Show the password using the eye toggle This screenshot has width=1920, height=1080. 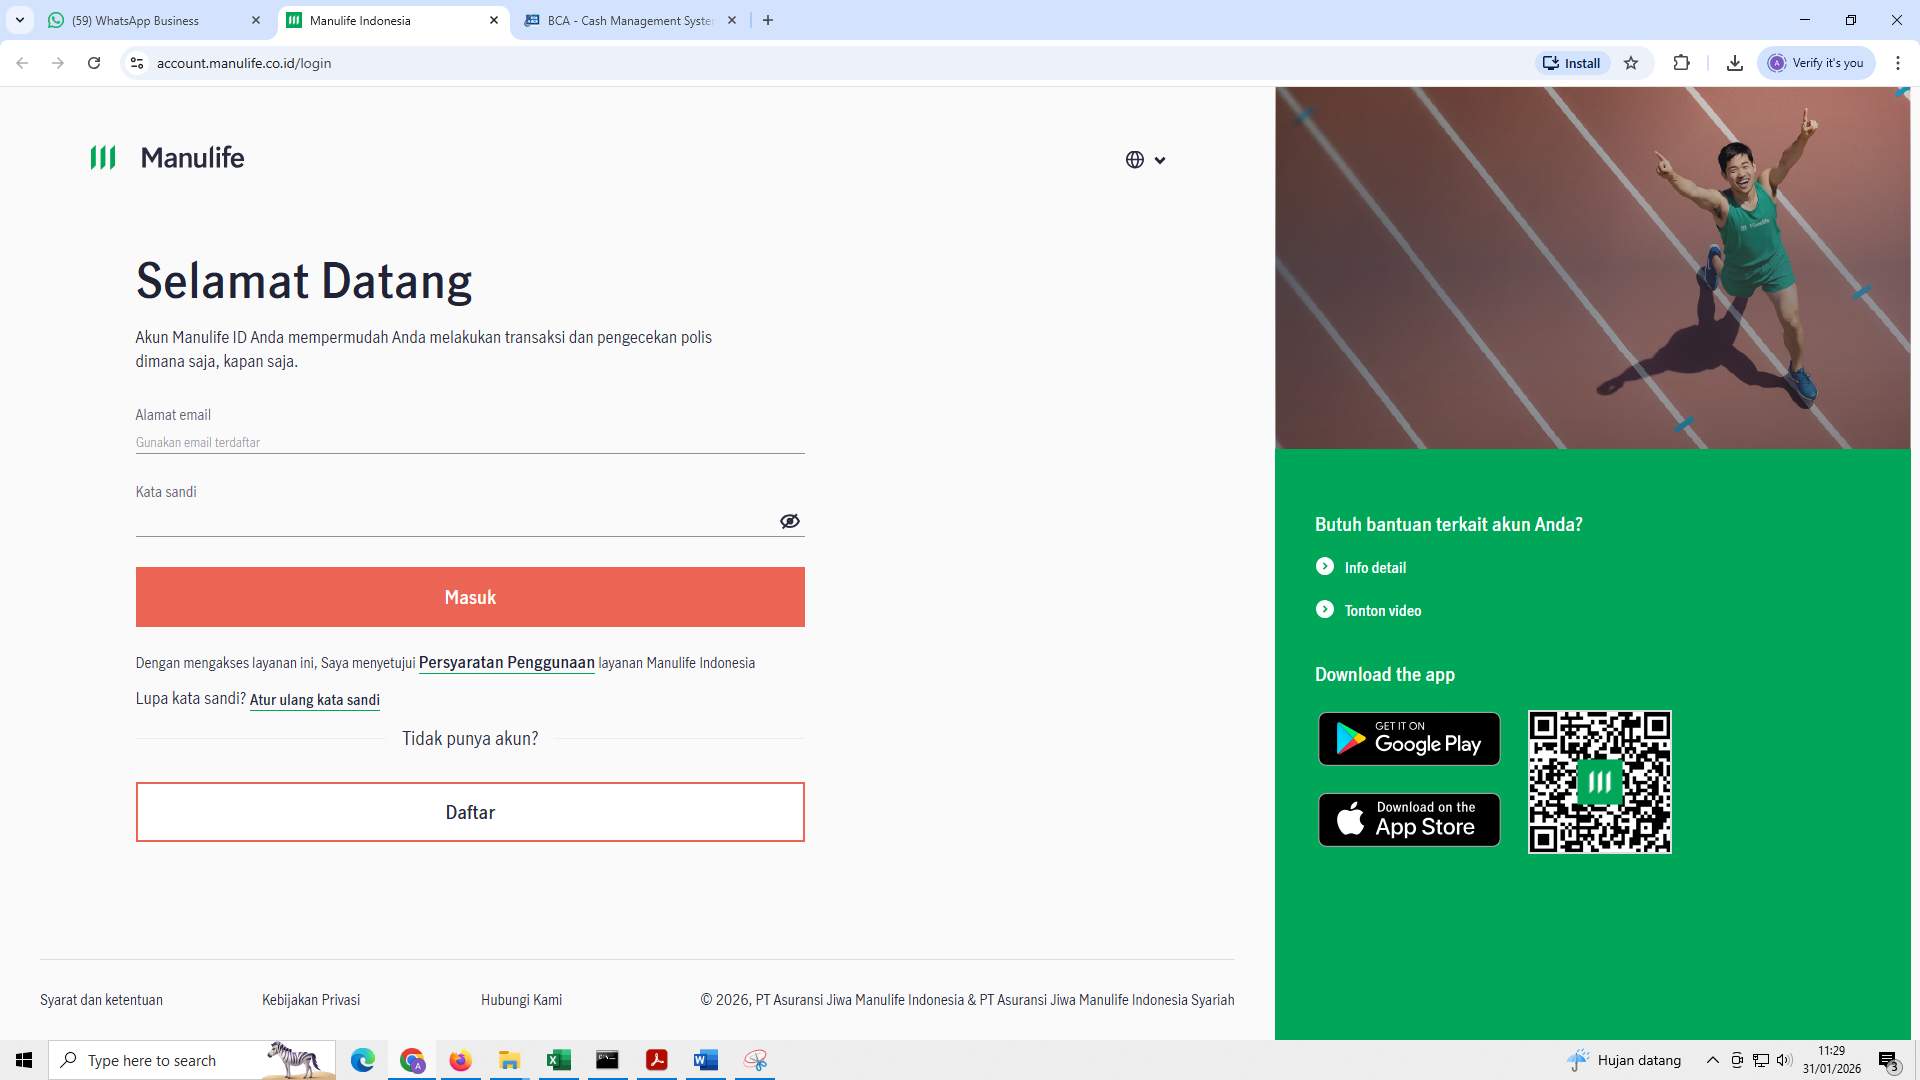[x=790, y=520]
